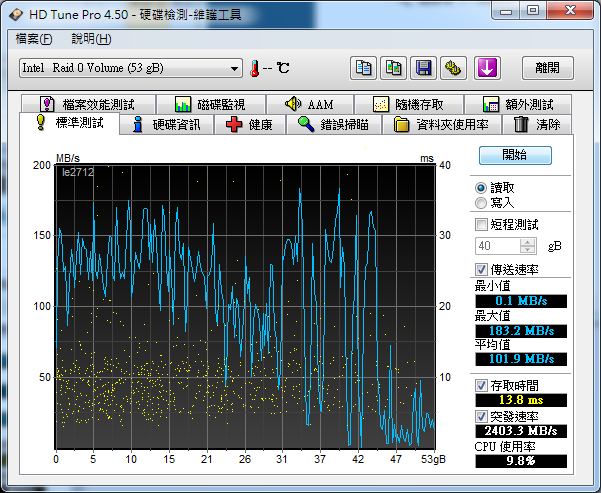Toggle the 傳送速率 checkbox
Image resolution: width=601 pixels, height=493 pixels.
tap(482, 270)
